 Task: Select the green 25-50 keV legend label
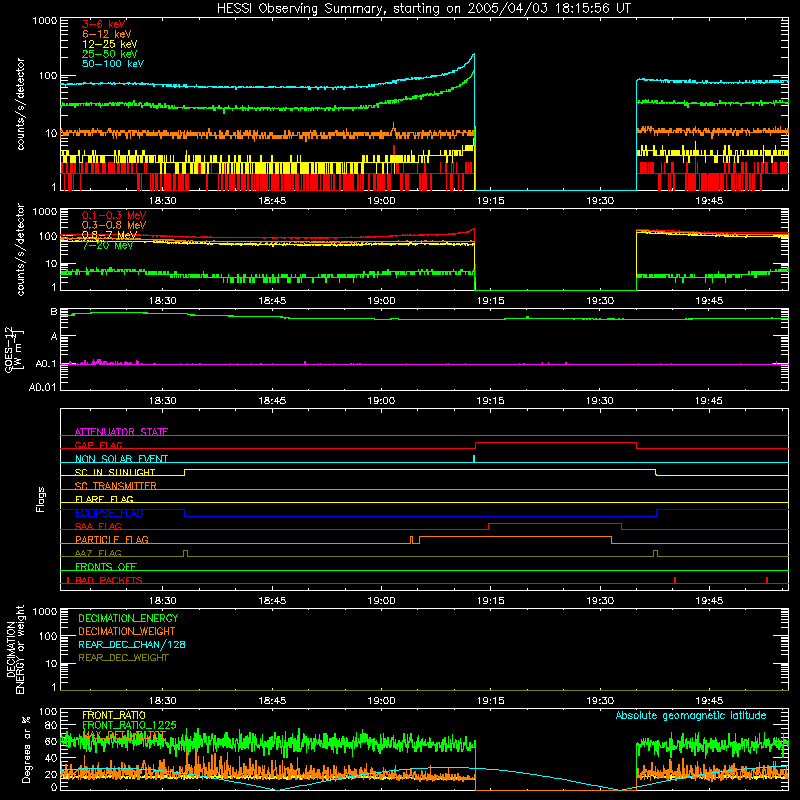[x=109, y=54]
